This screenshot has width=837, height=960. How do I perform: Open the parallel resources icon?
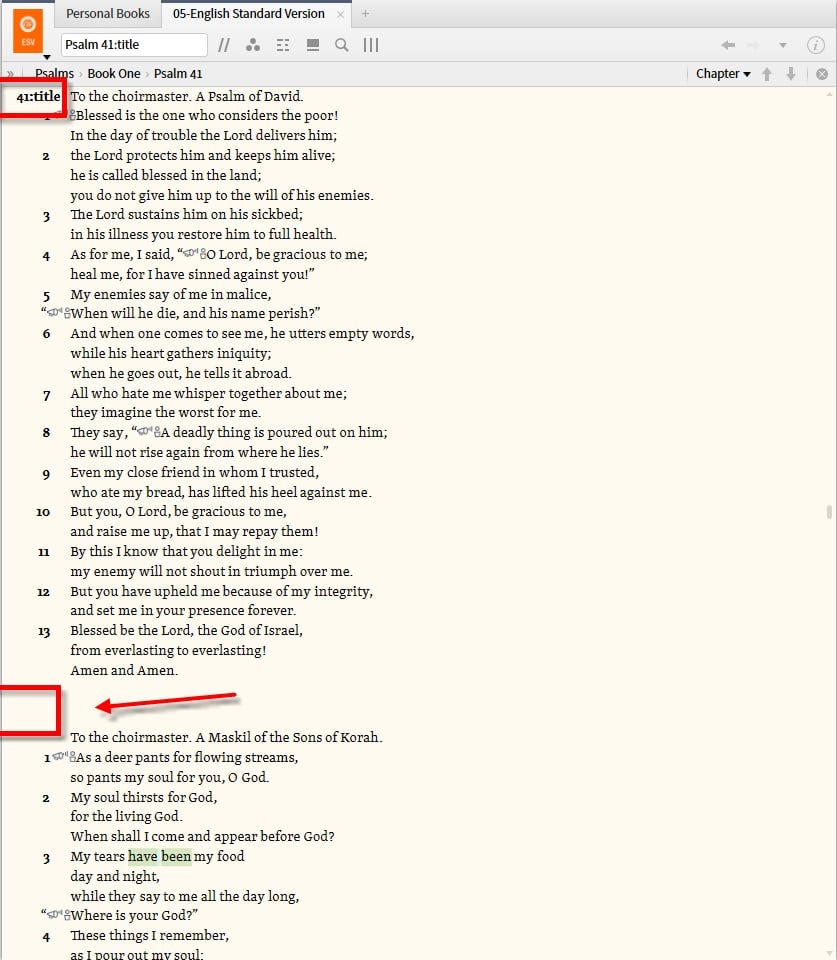(224, 45)
